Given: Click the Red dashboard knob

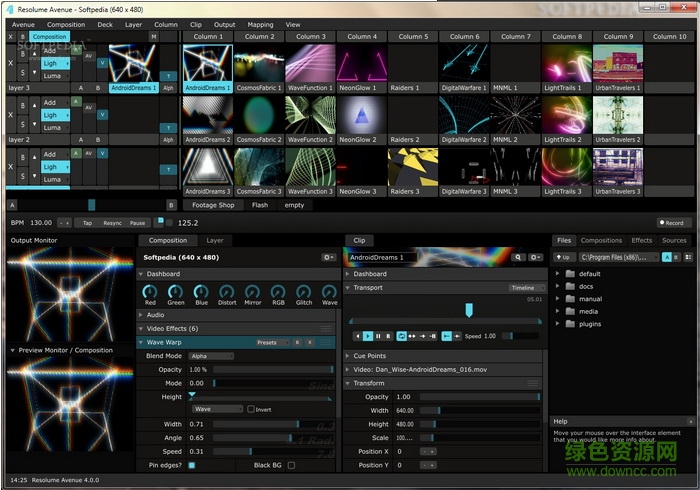Looking at the screenshot, I should click(x=150, y=291).
